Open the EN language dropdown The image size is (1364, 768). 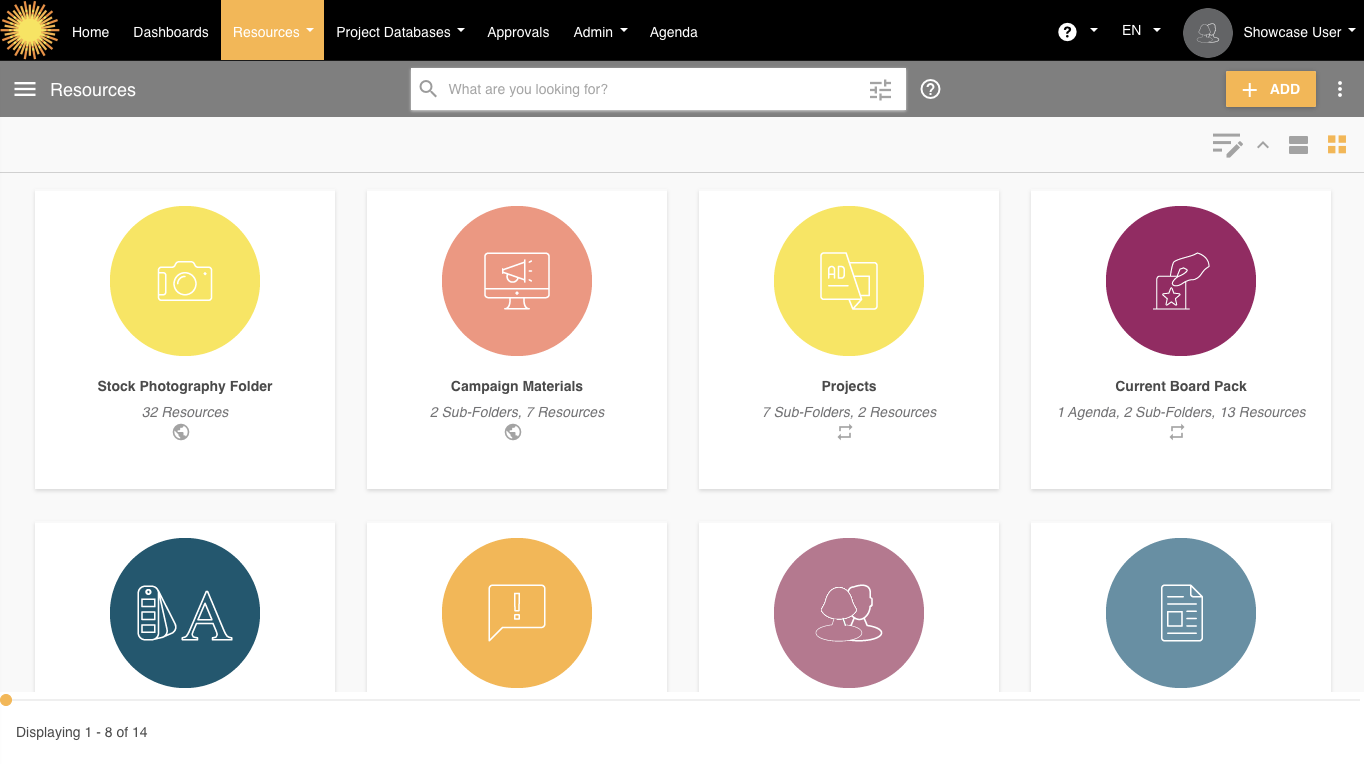click(x=1141, y=31)
